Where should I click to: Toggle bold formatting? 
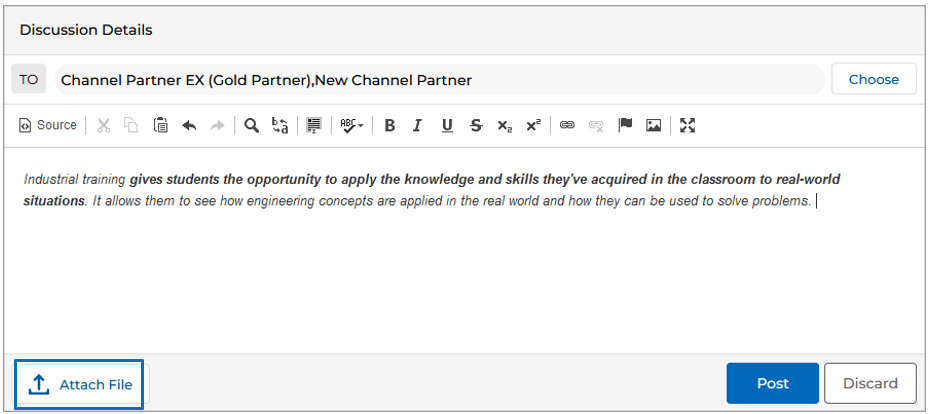pyautogui.click(x=389, y=125)
